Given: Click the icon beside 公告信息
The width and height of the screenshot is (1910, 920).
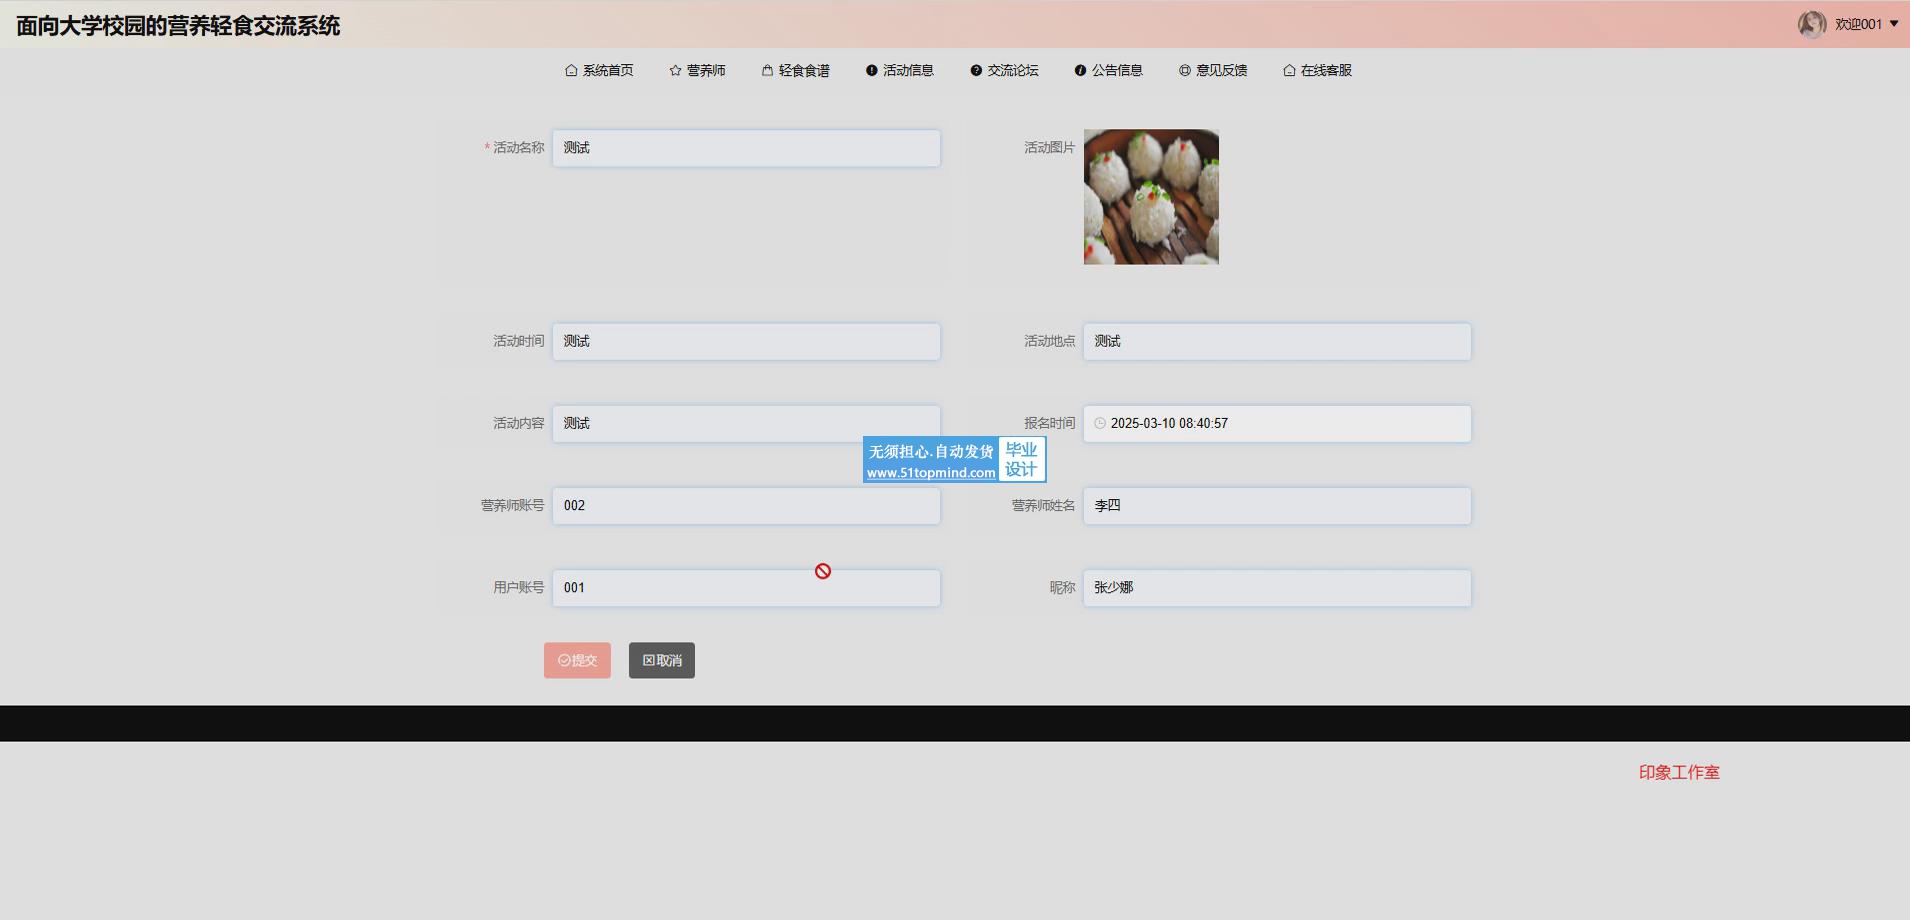Looking at the screenshot, I should pyautogui.click(x=1080, y=71).
